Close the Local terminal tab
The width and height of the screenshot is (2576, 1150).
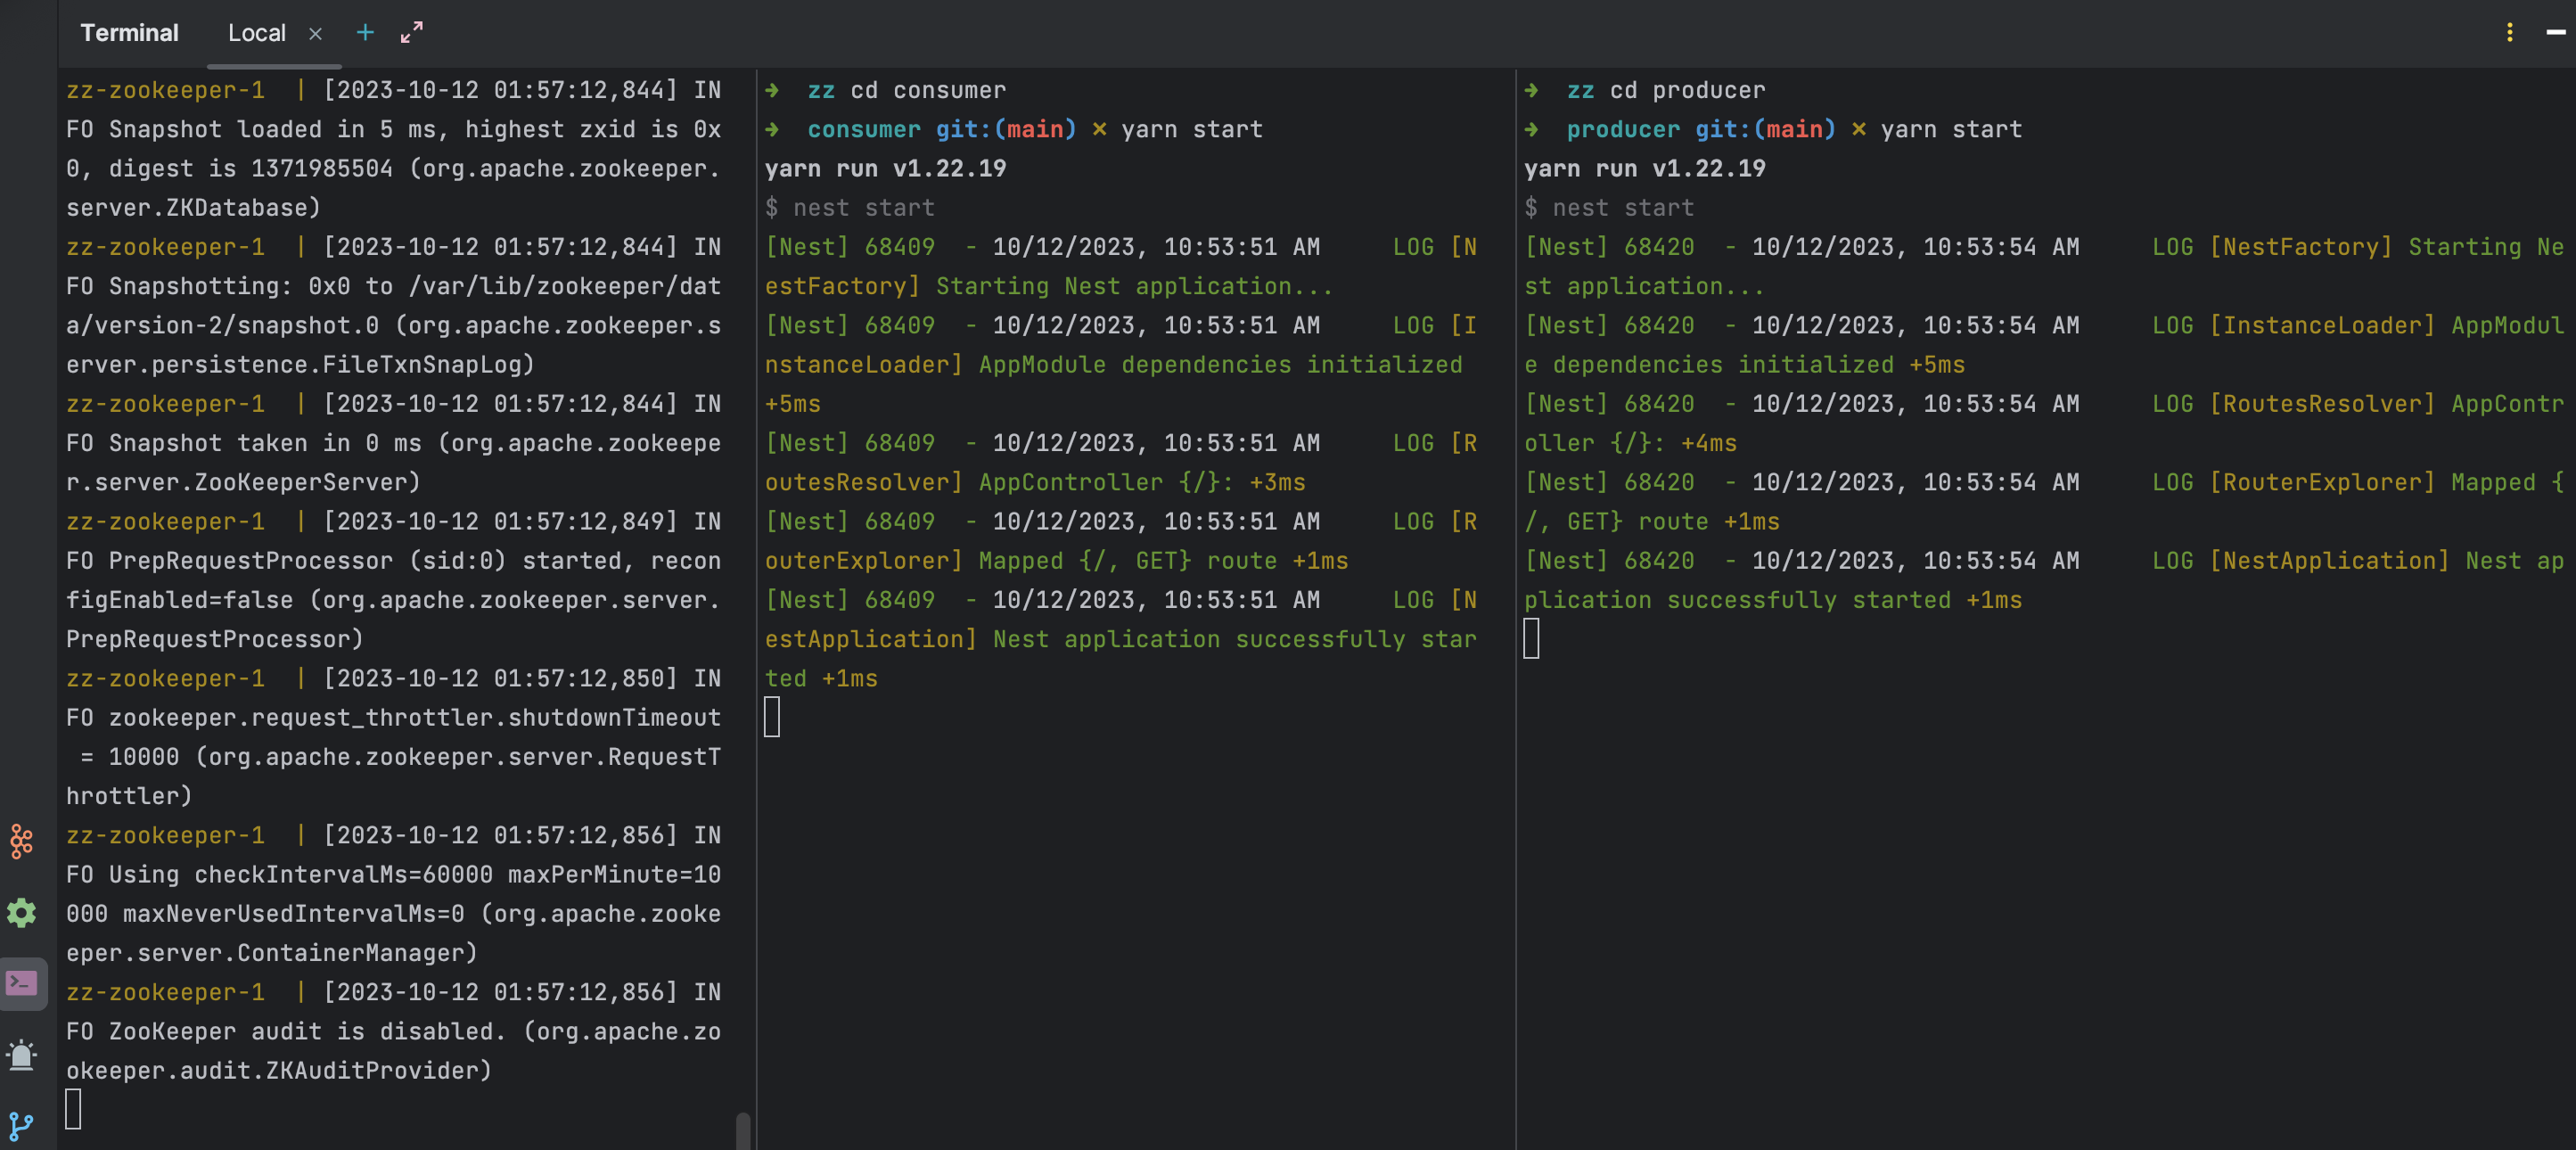click(x=315, y=33)
